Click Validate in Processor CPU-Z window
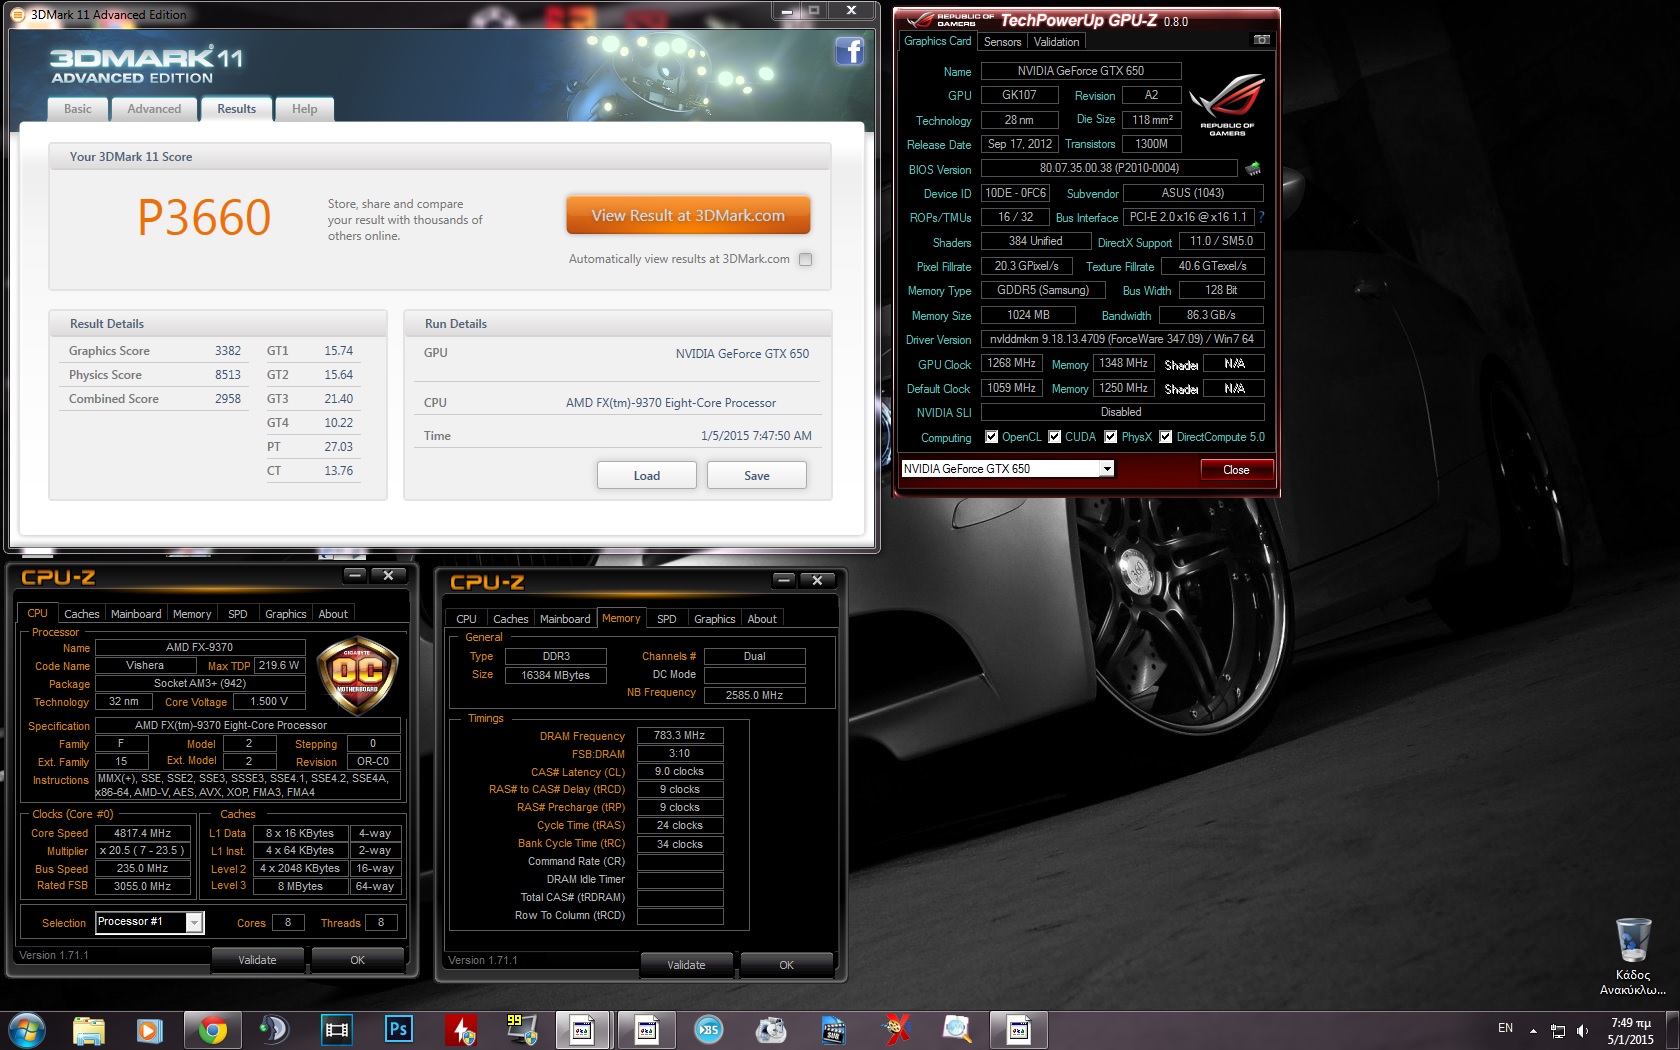 [257, 960]
